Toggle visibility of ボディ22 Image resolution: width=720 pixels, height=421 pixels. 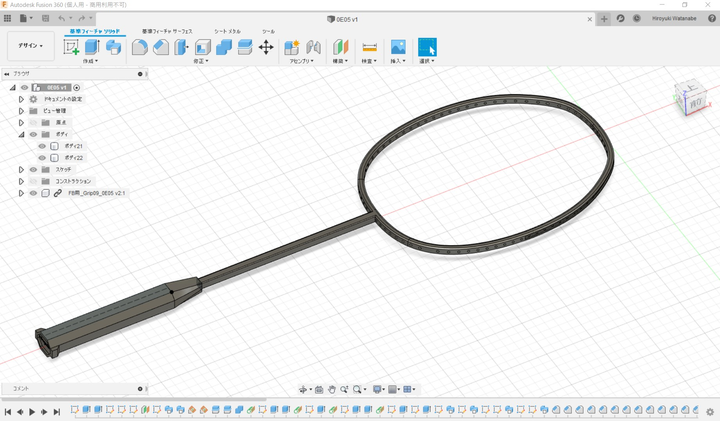point(42,158)
